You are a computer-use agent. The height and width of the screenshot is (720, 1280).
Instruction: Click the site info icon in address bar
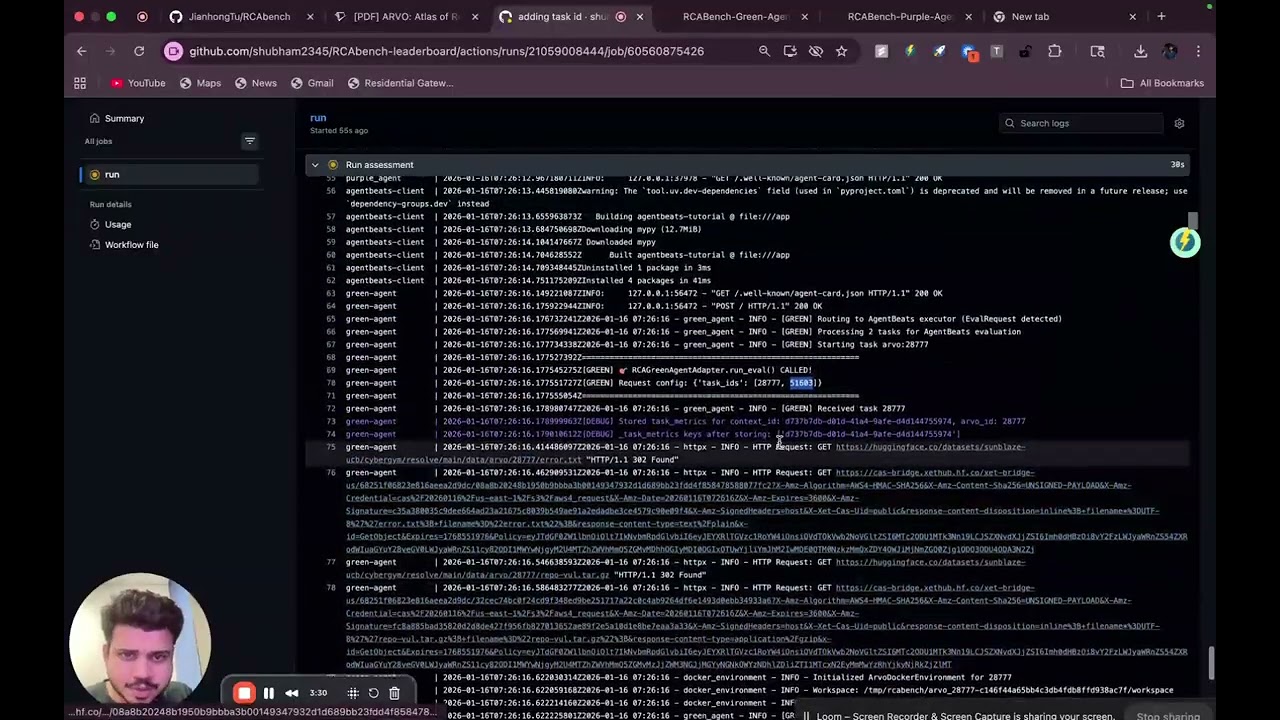click(x=174, y=51)
